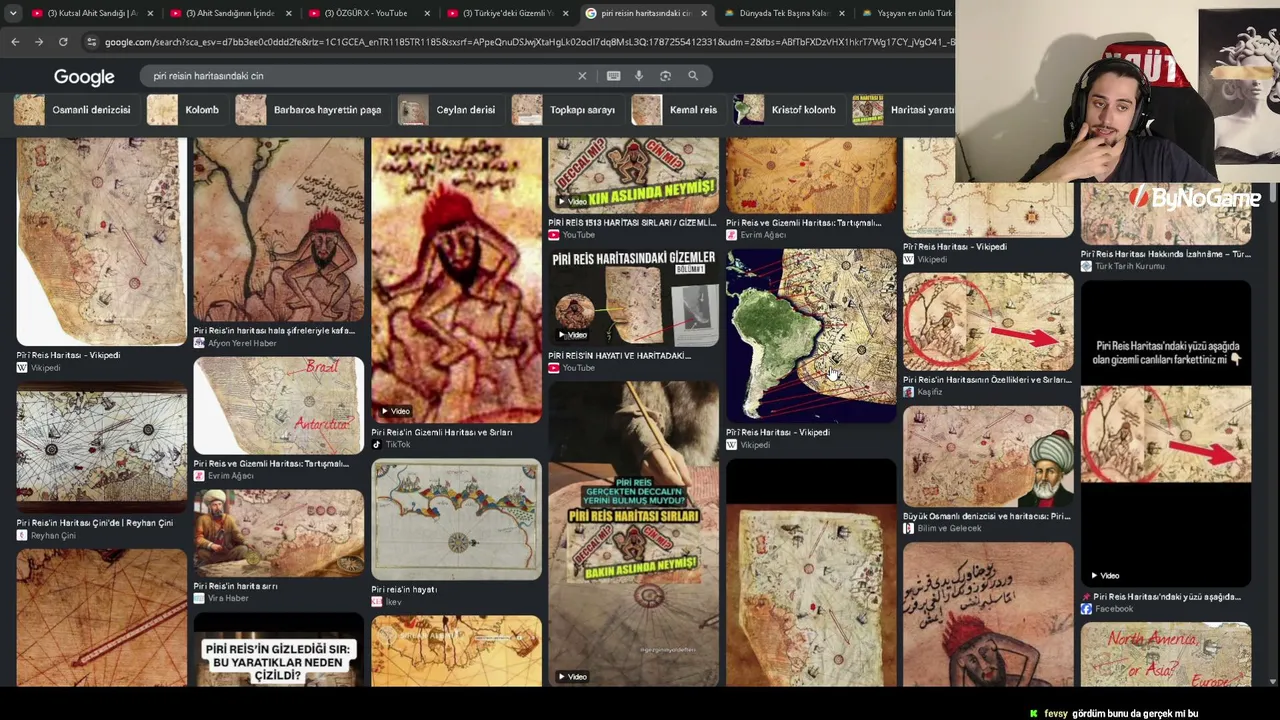Screen dimensions: 1280x720
Task: Close the Ahit Sandığının İçinde tab
Action: (x=289, y=13)
